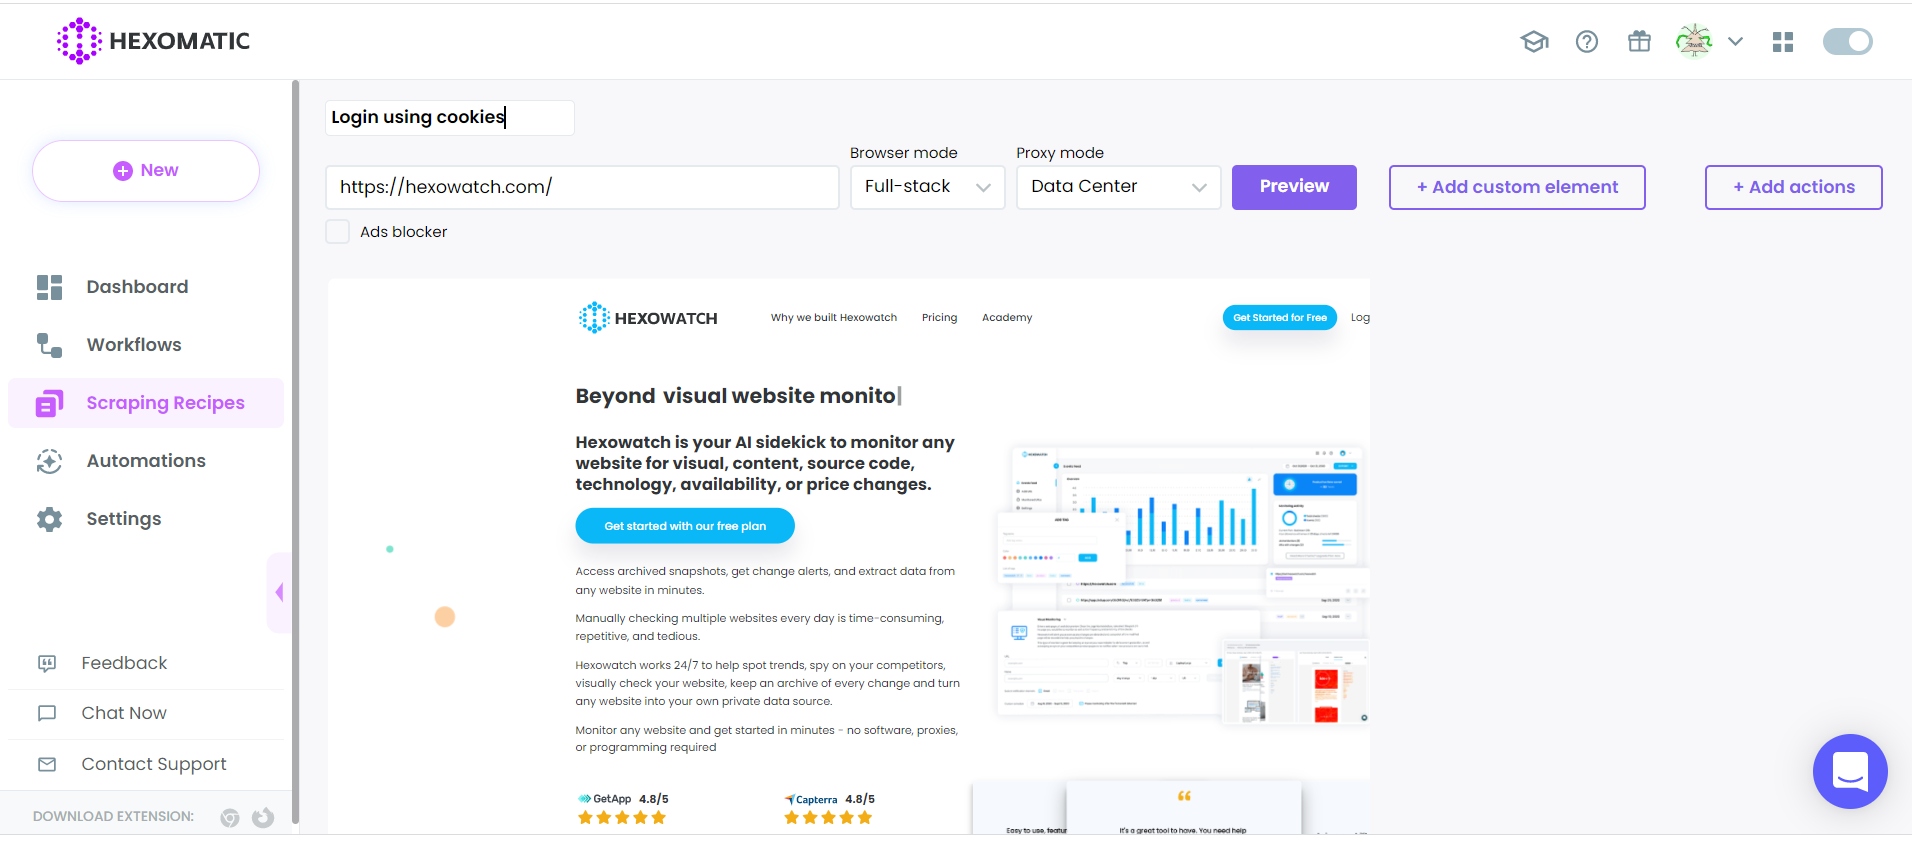Click the sidebar scrollbar
1912x842 pixels.
296,452
